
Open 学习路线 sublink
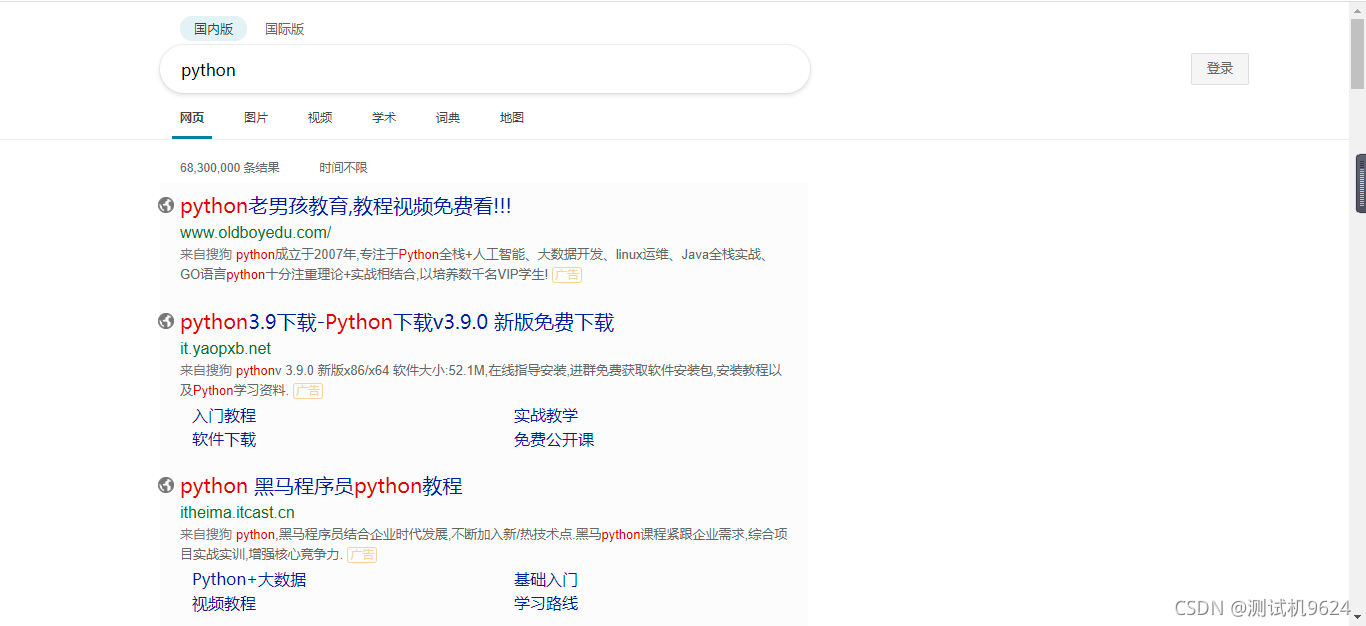[546, 604]
